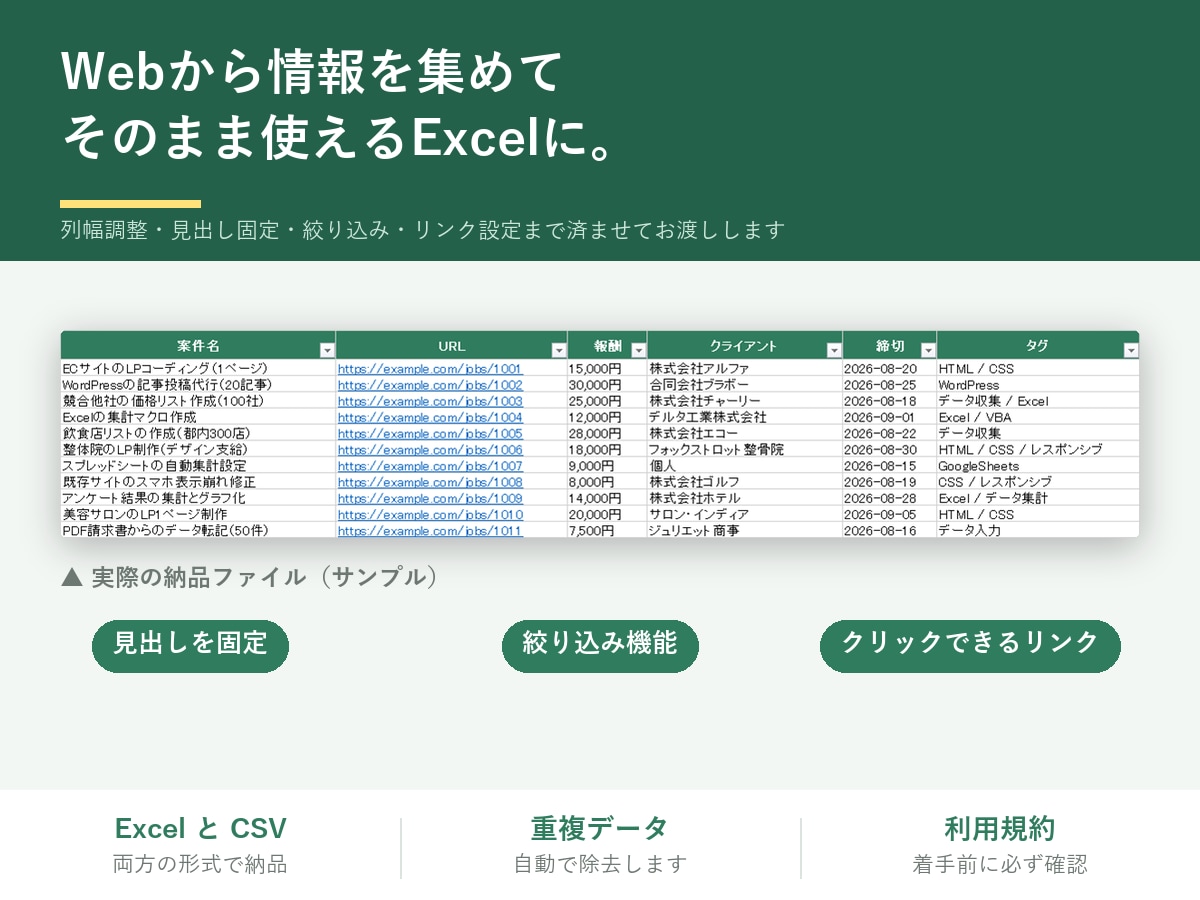This screenshot has height=900, width=1200.
Task: Click the jobs/1004 URL link
Action: 430,417
